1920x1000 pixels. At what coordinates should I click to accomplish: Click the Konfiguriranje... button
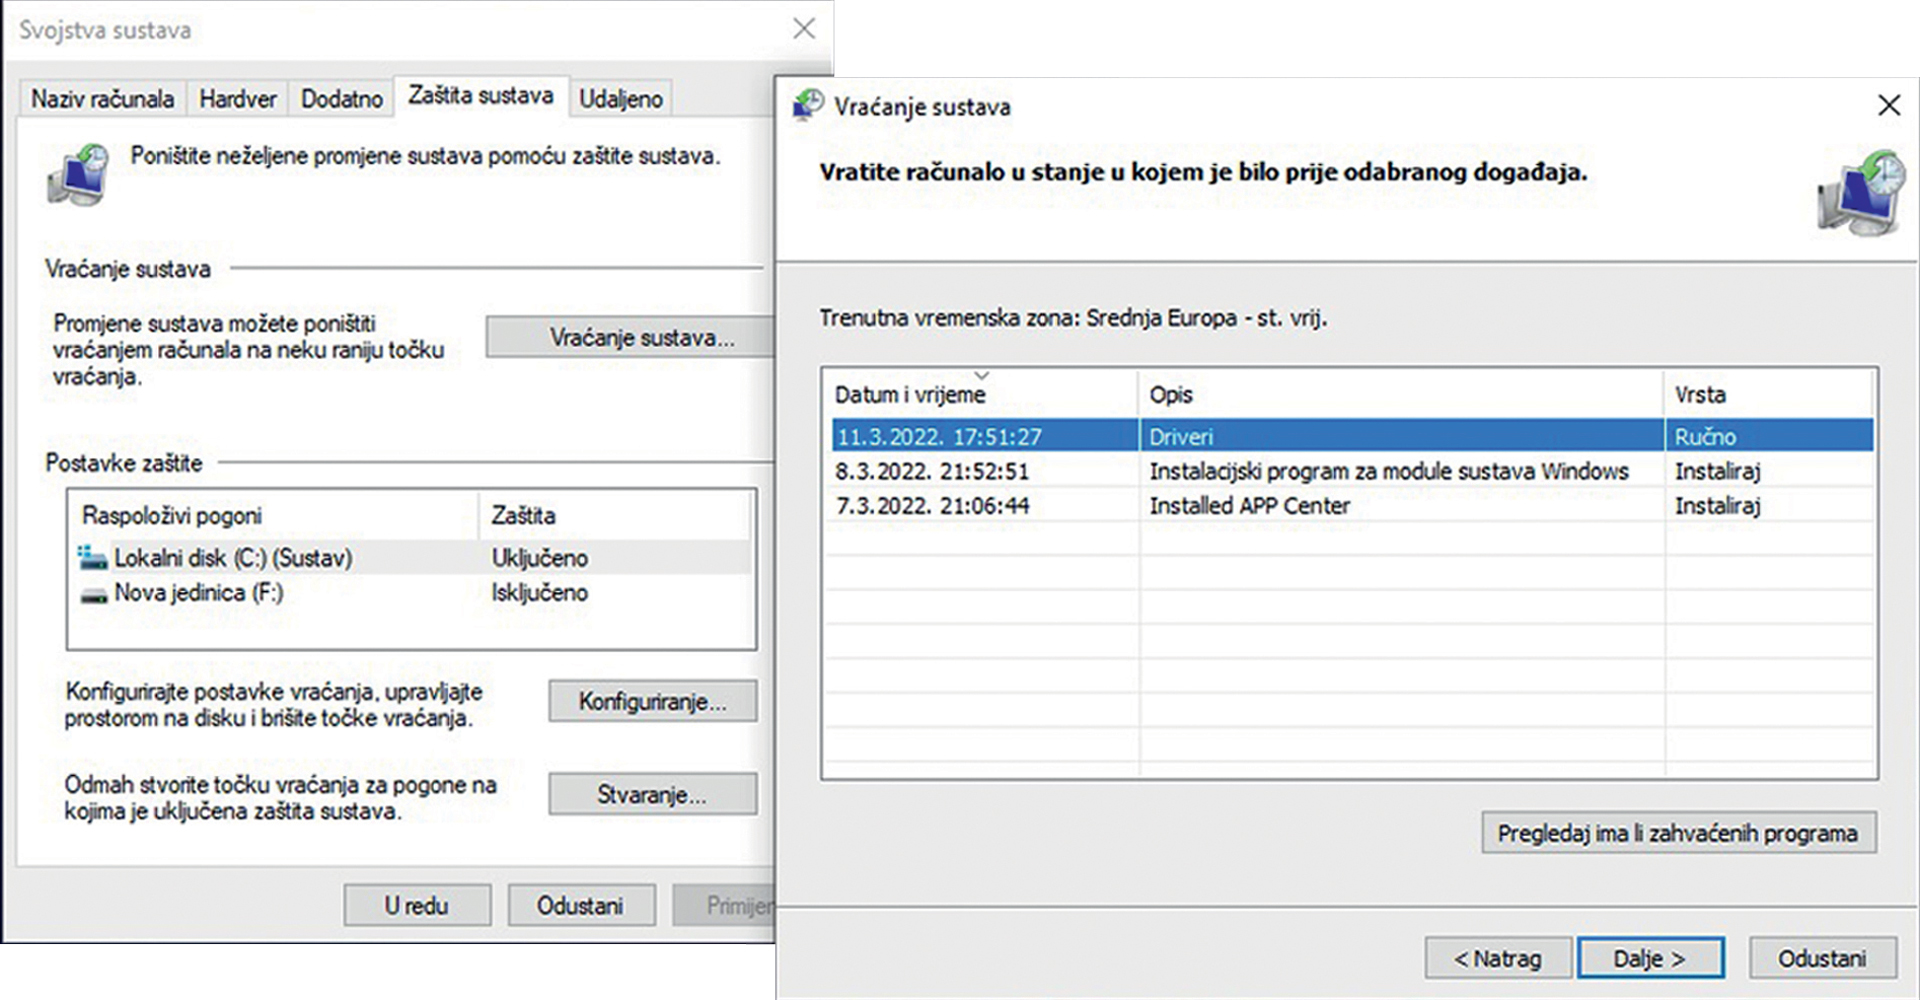click(652, 702)
